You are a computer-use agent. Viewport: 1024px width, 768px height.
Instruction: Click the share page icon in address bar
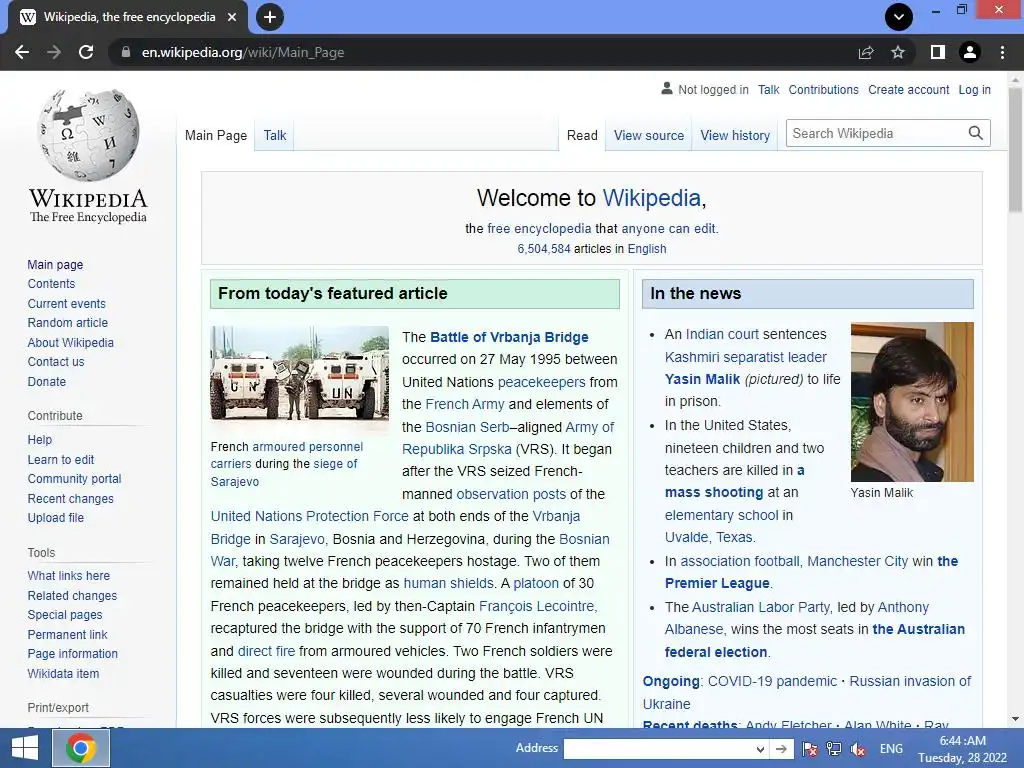click(x=866, y=52)
